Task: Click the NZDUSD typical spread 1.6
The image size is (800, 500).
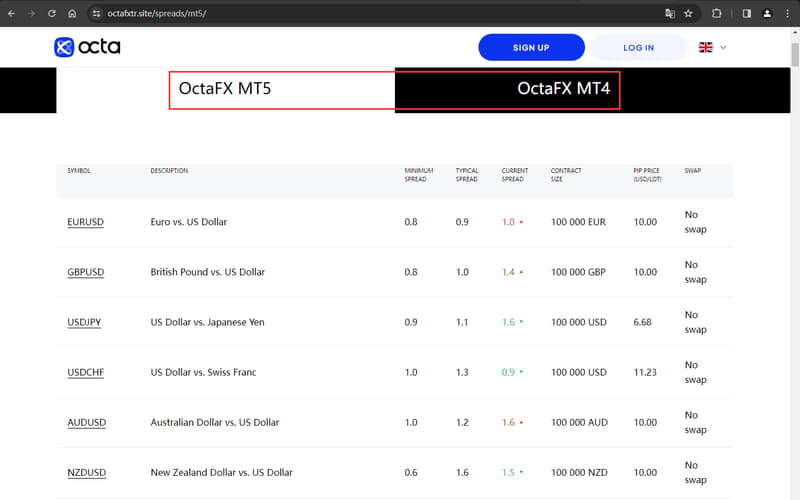Action: tap(462, 472)
